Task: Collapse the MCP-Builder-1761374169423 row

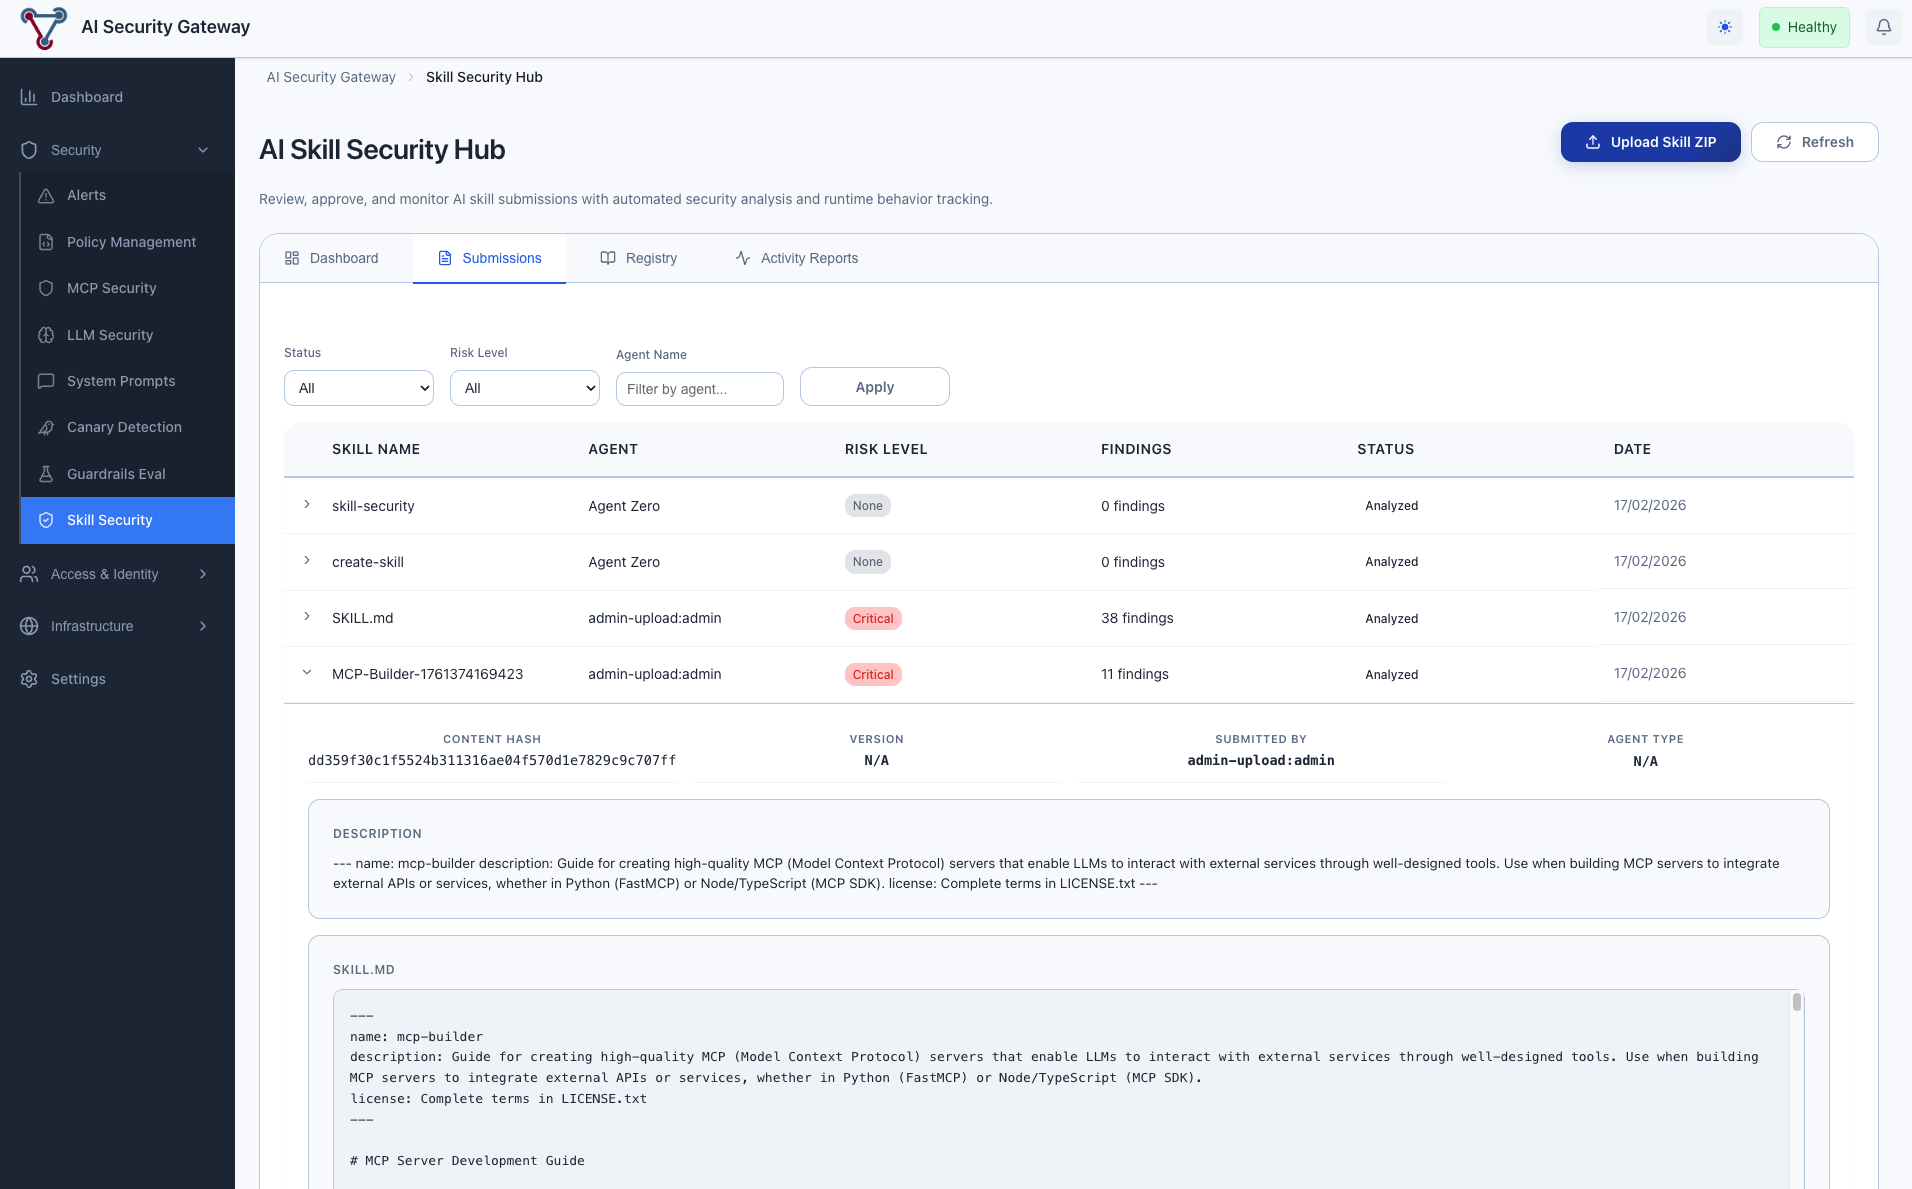Action: point(307,673)
